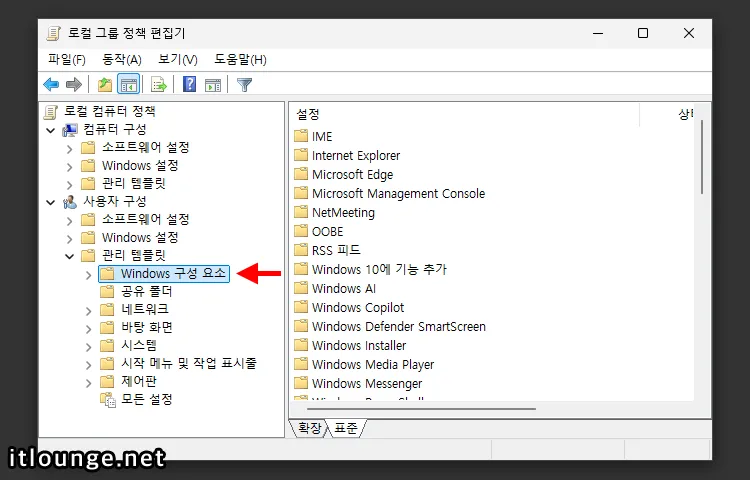This screenshot has height=480, width=750.
Task: Click folder icon next to Windows AI
Action: 301,288
